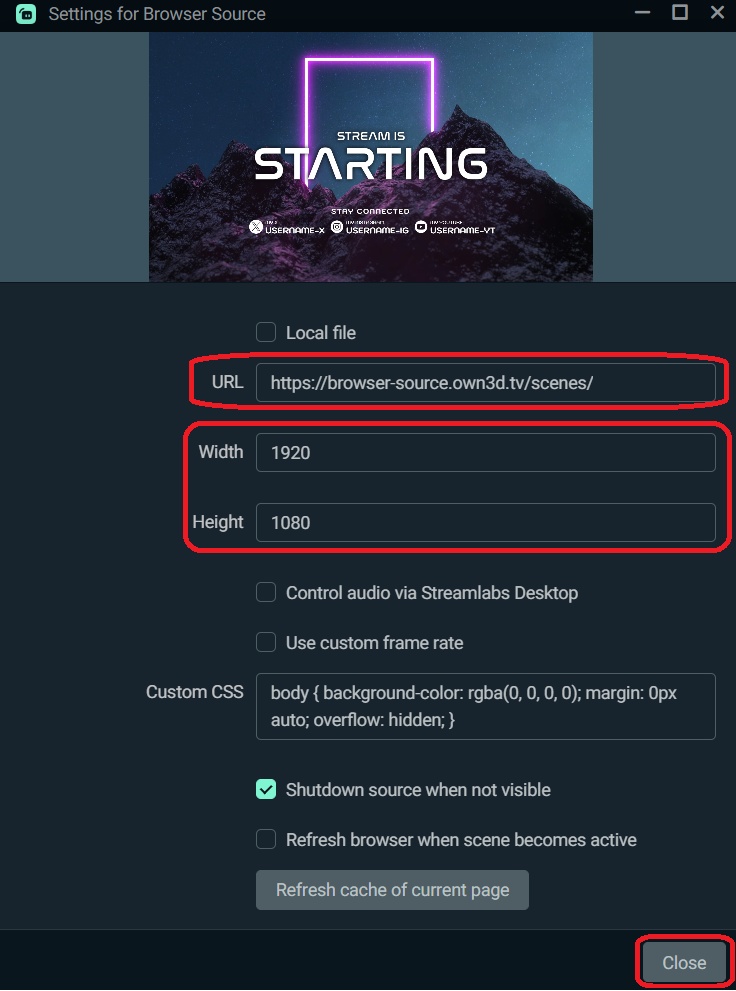
Task: Click inside the Custom CSS text box
Action: tap(485, 706)
